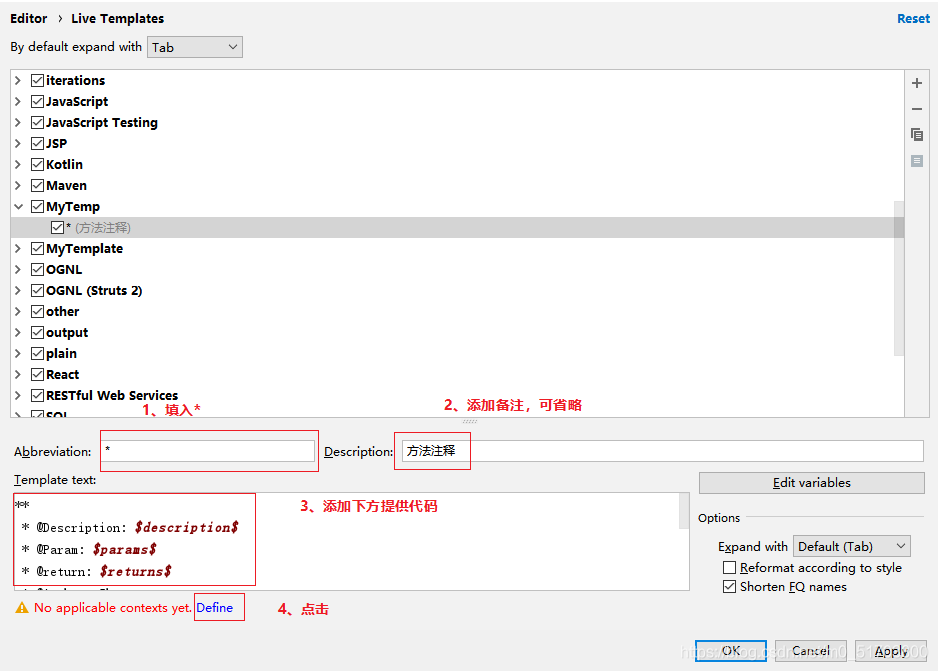Open the 'By default expand with' dropdown
938x671 pixels.
pos(195,47)
